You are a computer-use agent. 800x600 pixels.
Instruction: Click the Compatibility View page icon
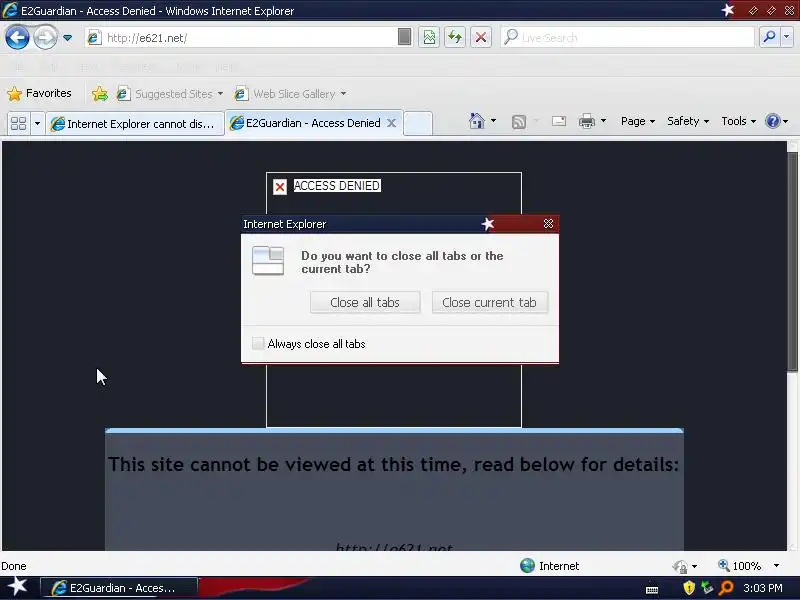click(429, 37)
